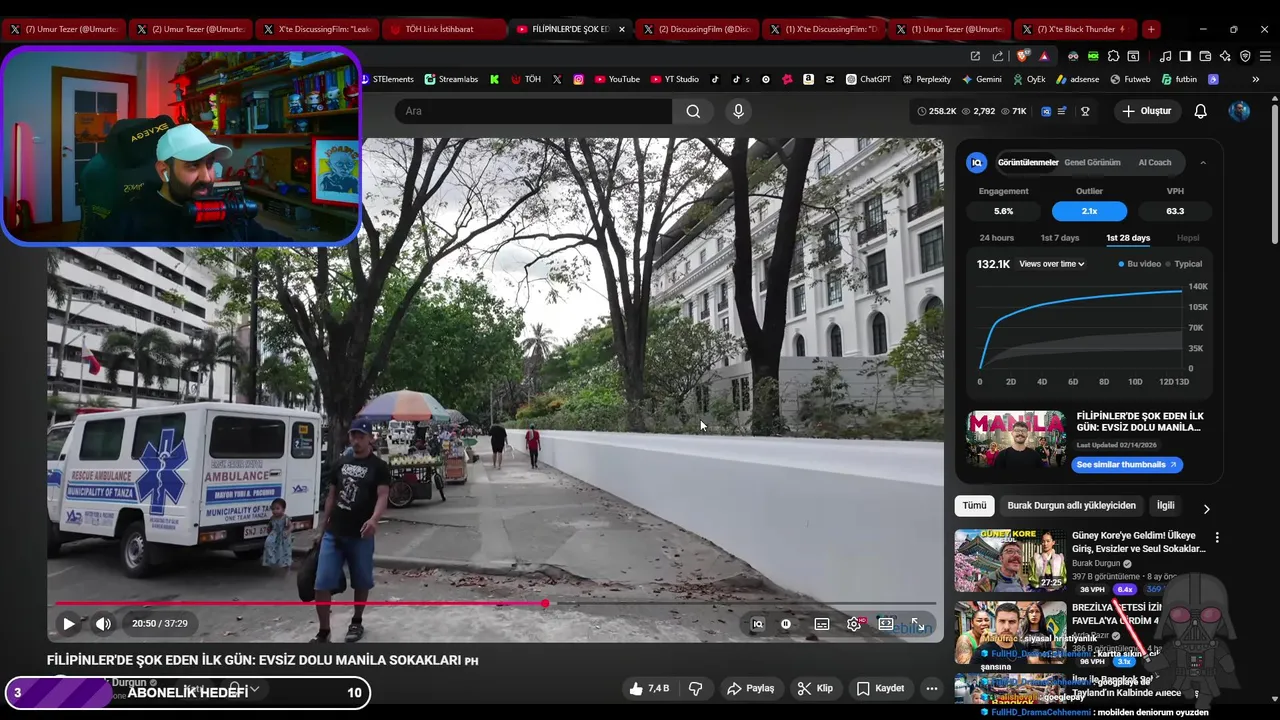The image size is (1280, 720).
Task: Open the YT Studio bookmark
Action: coord(675,79)
